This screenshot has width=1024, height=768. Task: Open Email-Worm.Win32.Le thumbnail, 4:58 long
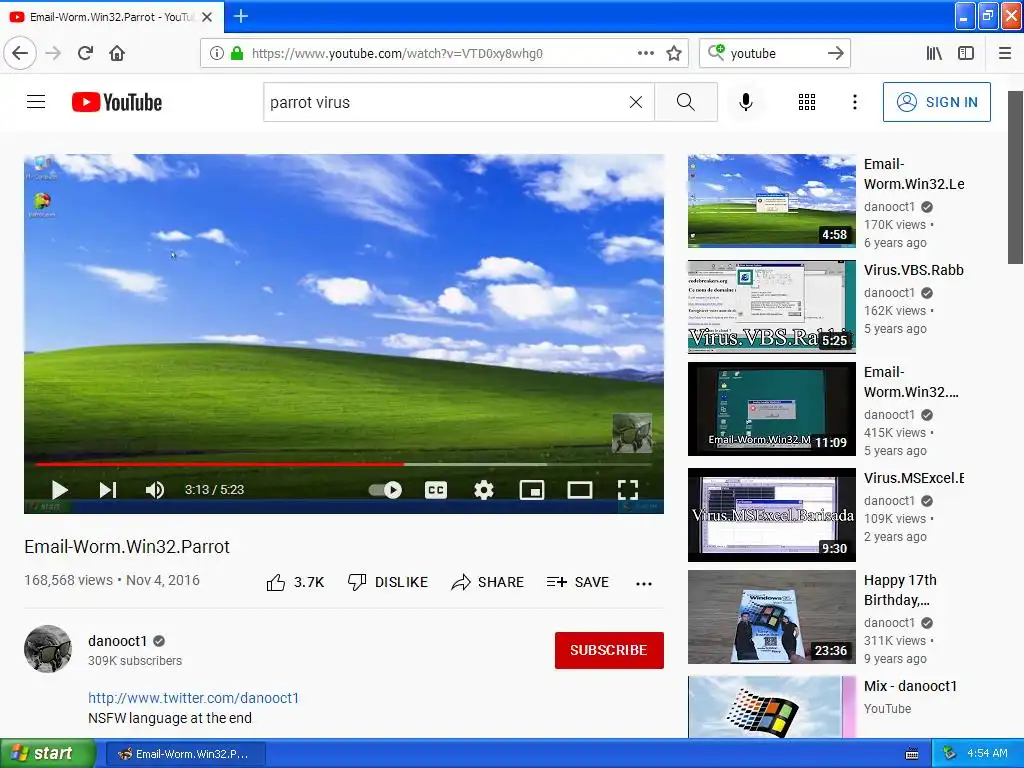[x=771, y=201]
